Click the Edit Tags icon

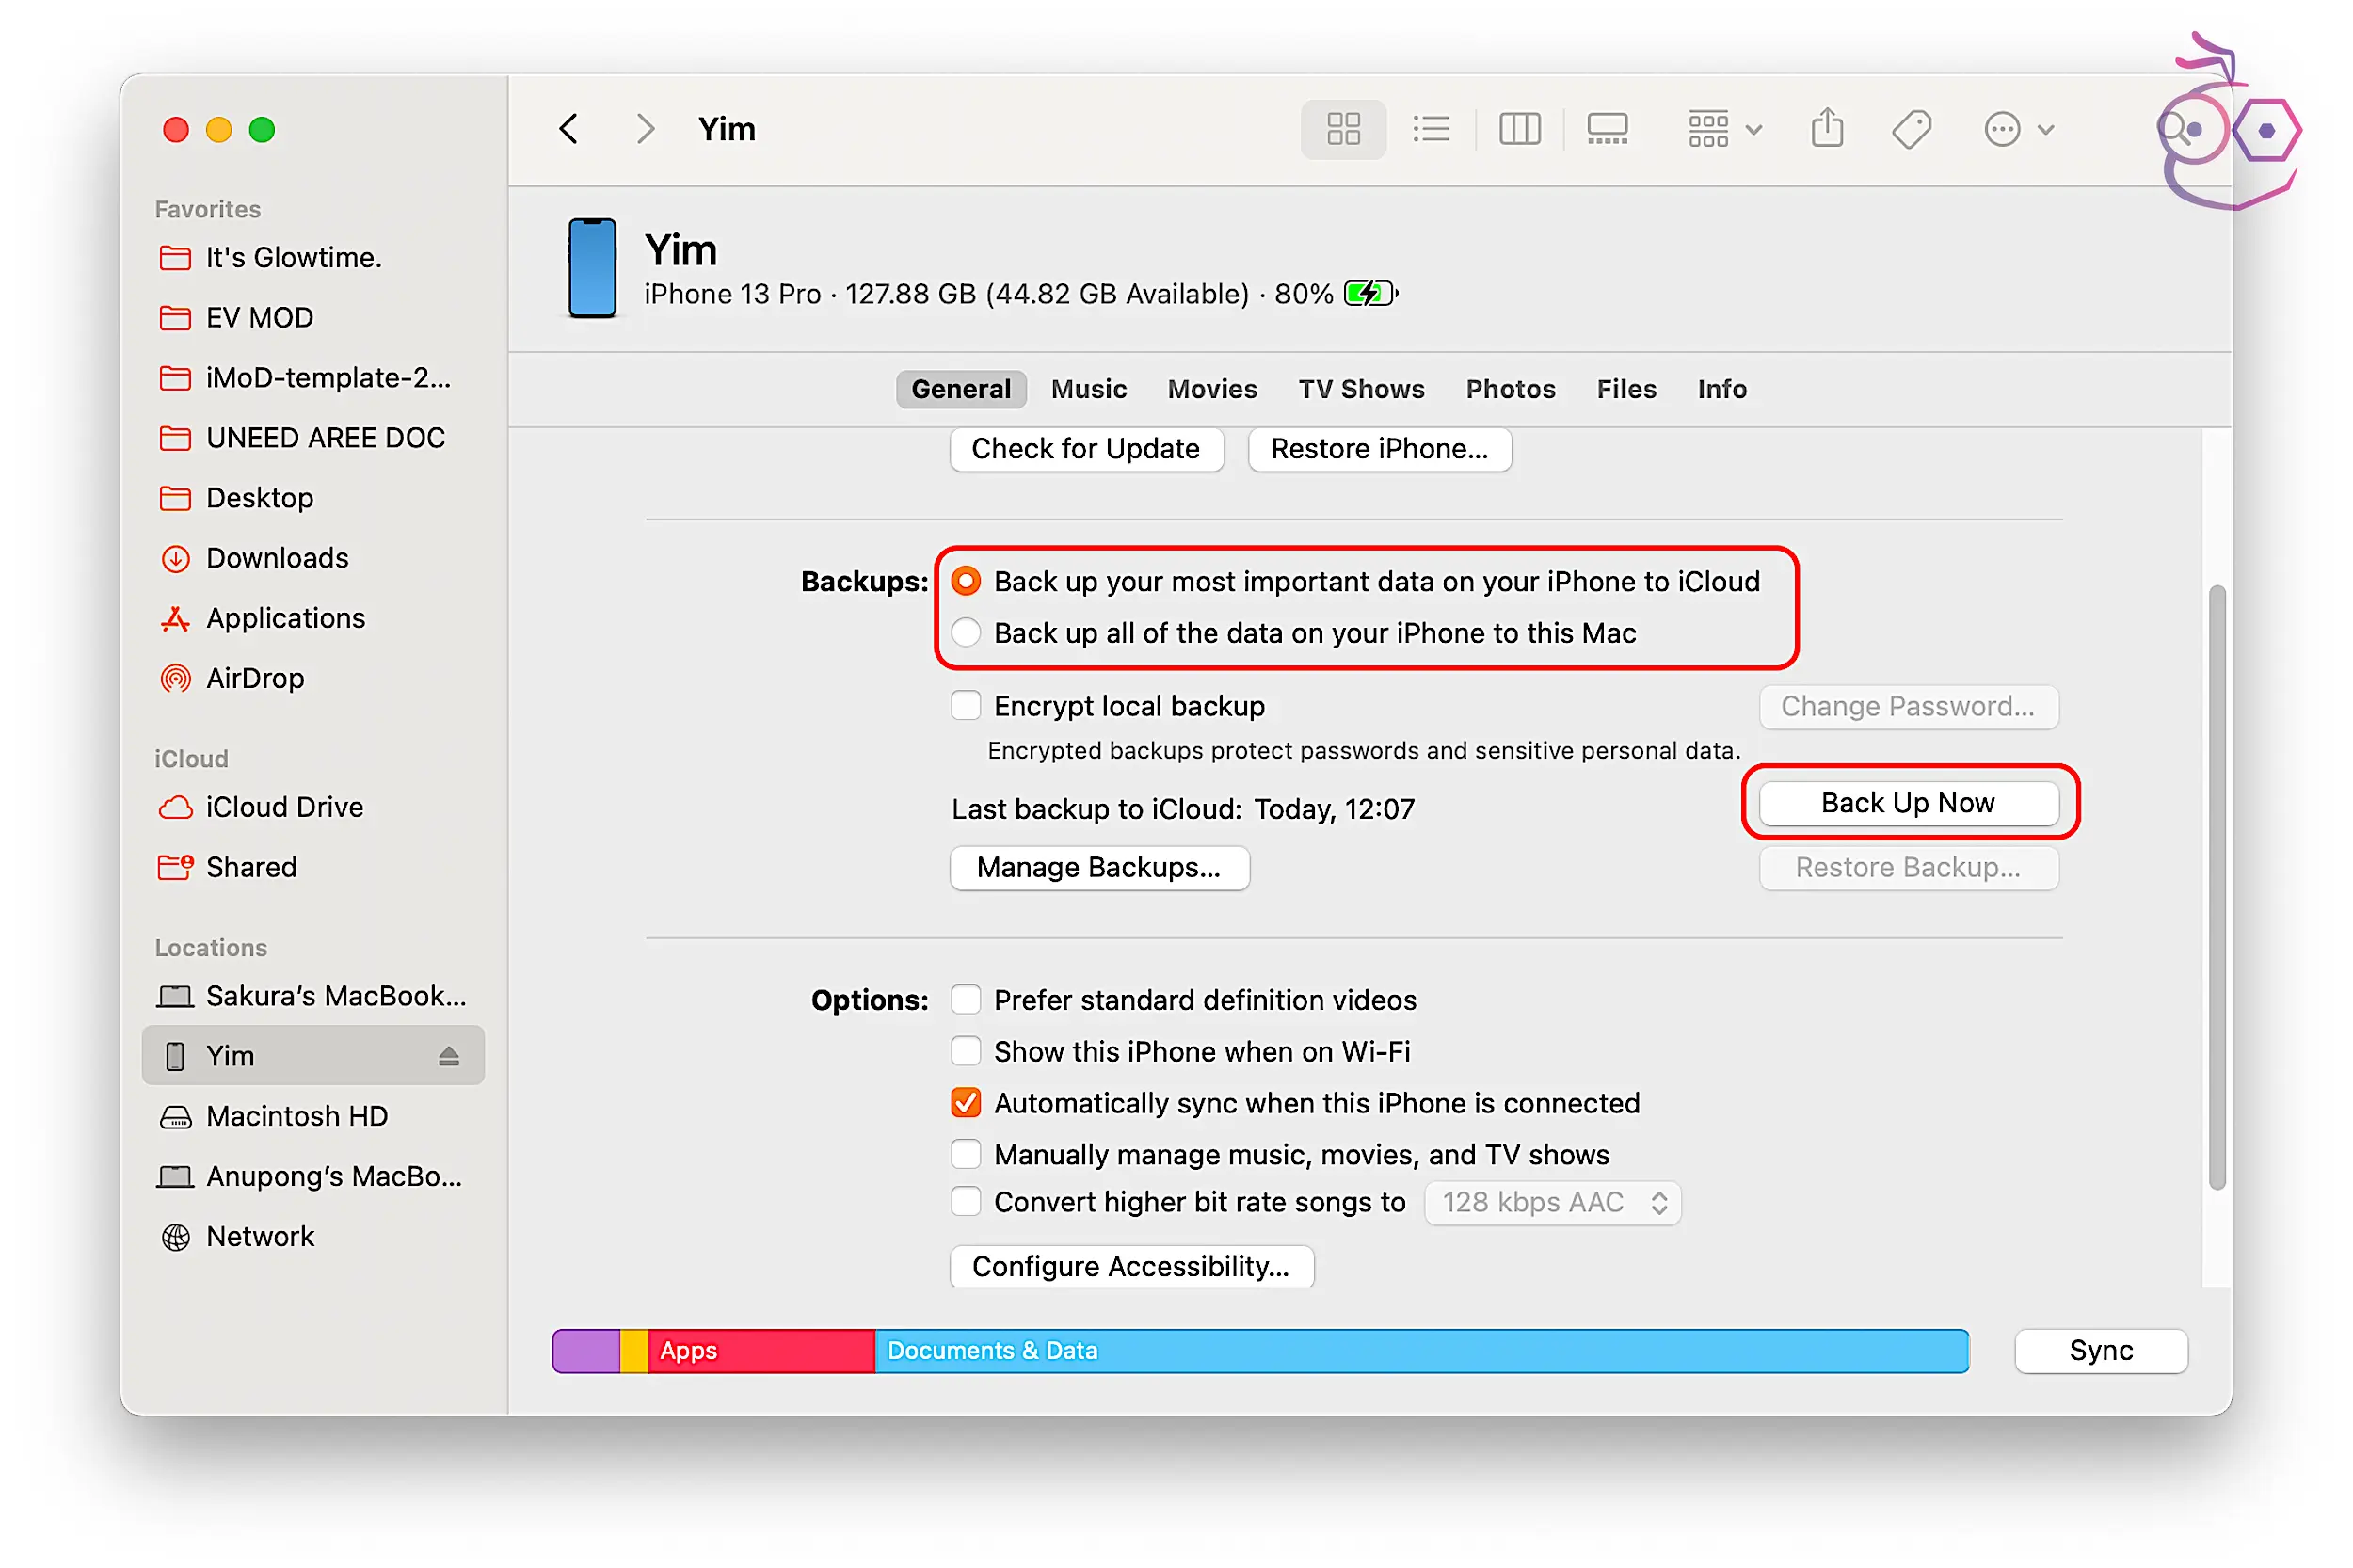1910,129
